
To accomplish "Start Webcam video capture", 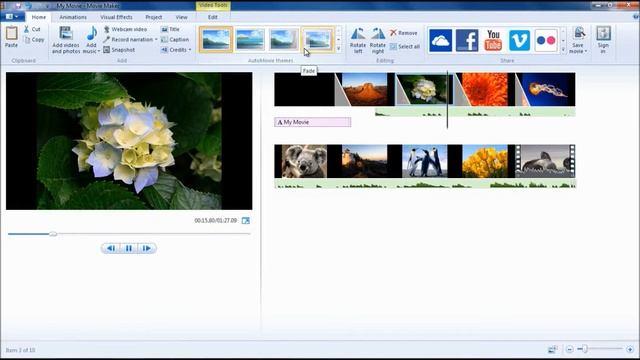I will 125,29.
